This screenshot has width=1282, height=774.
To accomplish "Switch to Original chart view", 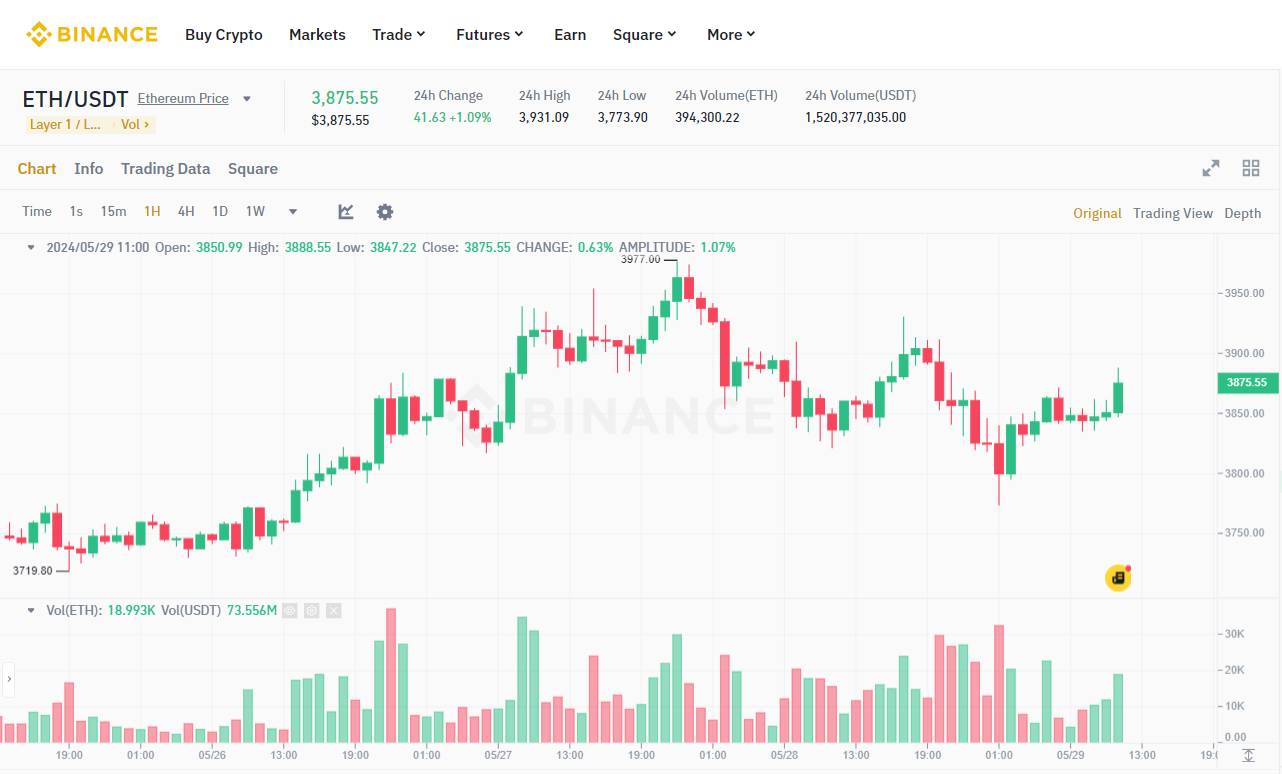I will (x=1097, y=213).
